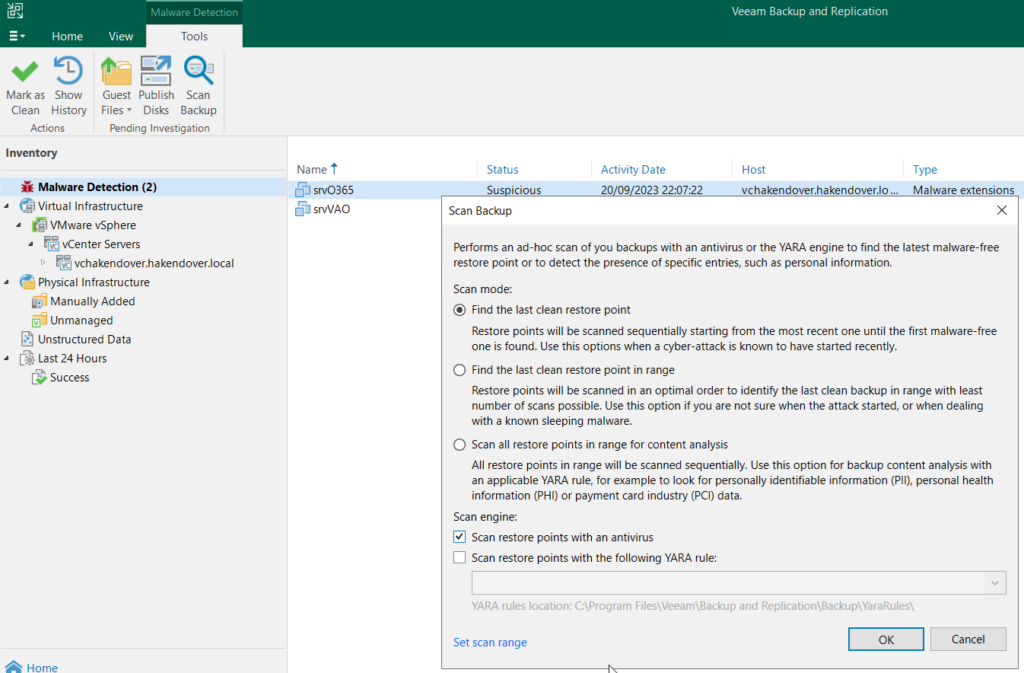Select Find the last clean restore point
The height and width of the screenshot is (673, 1024).
tap(460, 310)
